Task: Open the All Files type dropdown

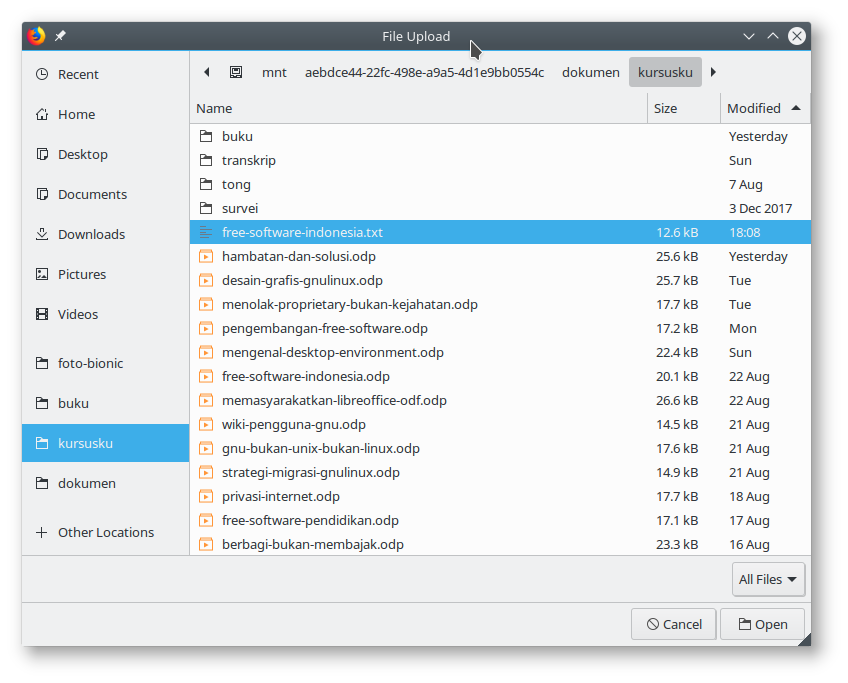Action: pos(767,579)
